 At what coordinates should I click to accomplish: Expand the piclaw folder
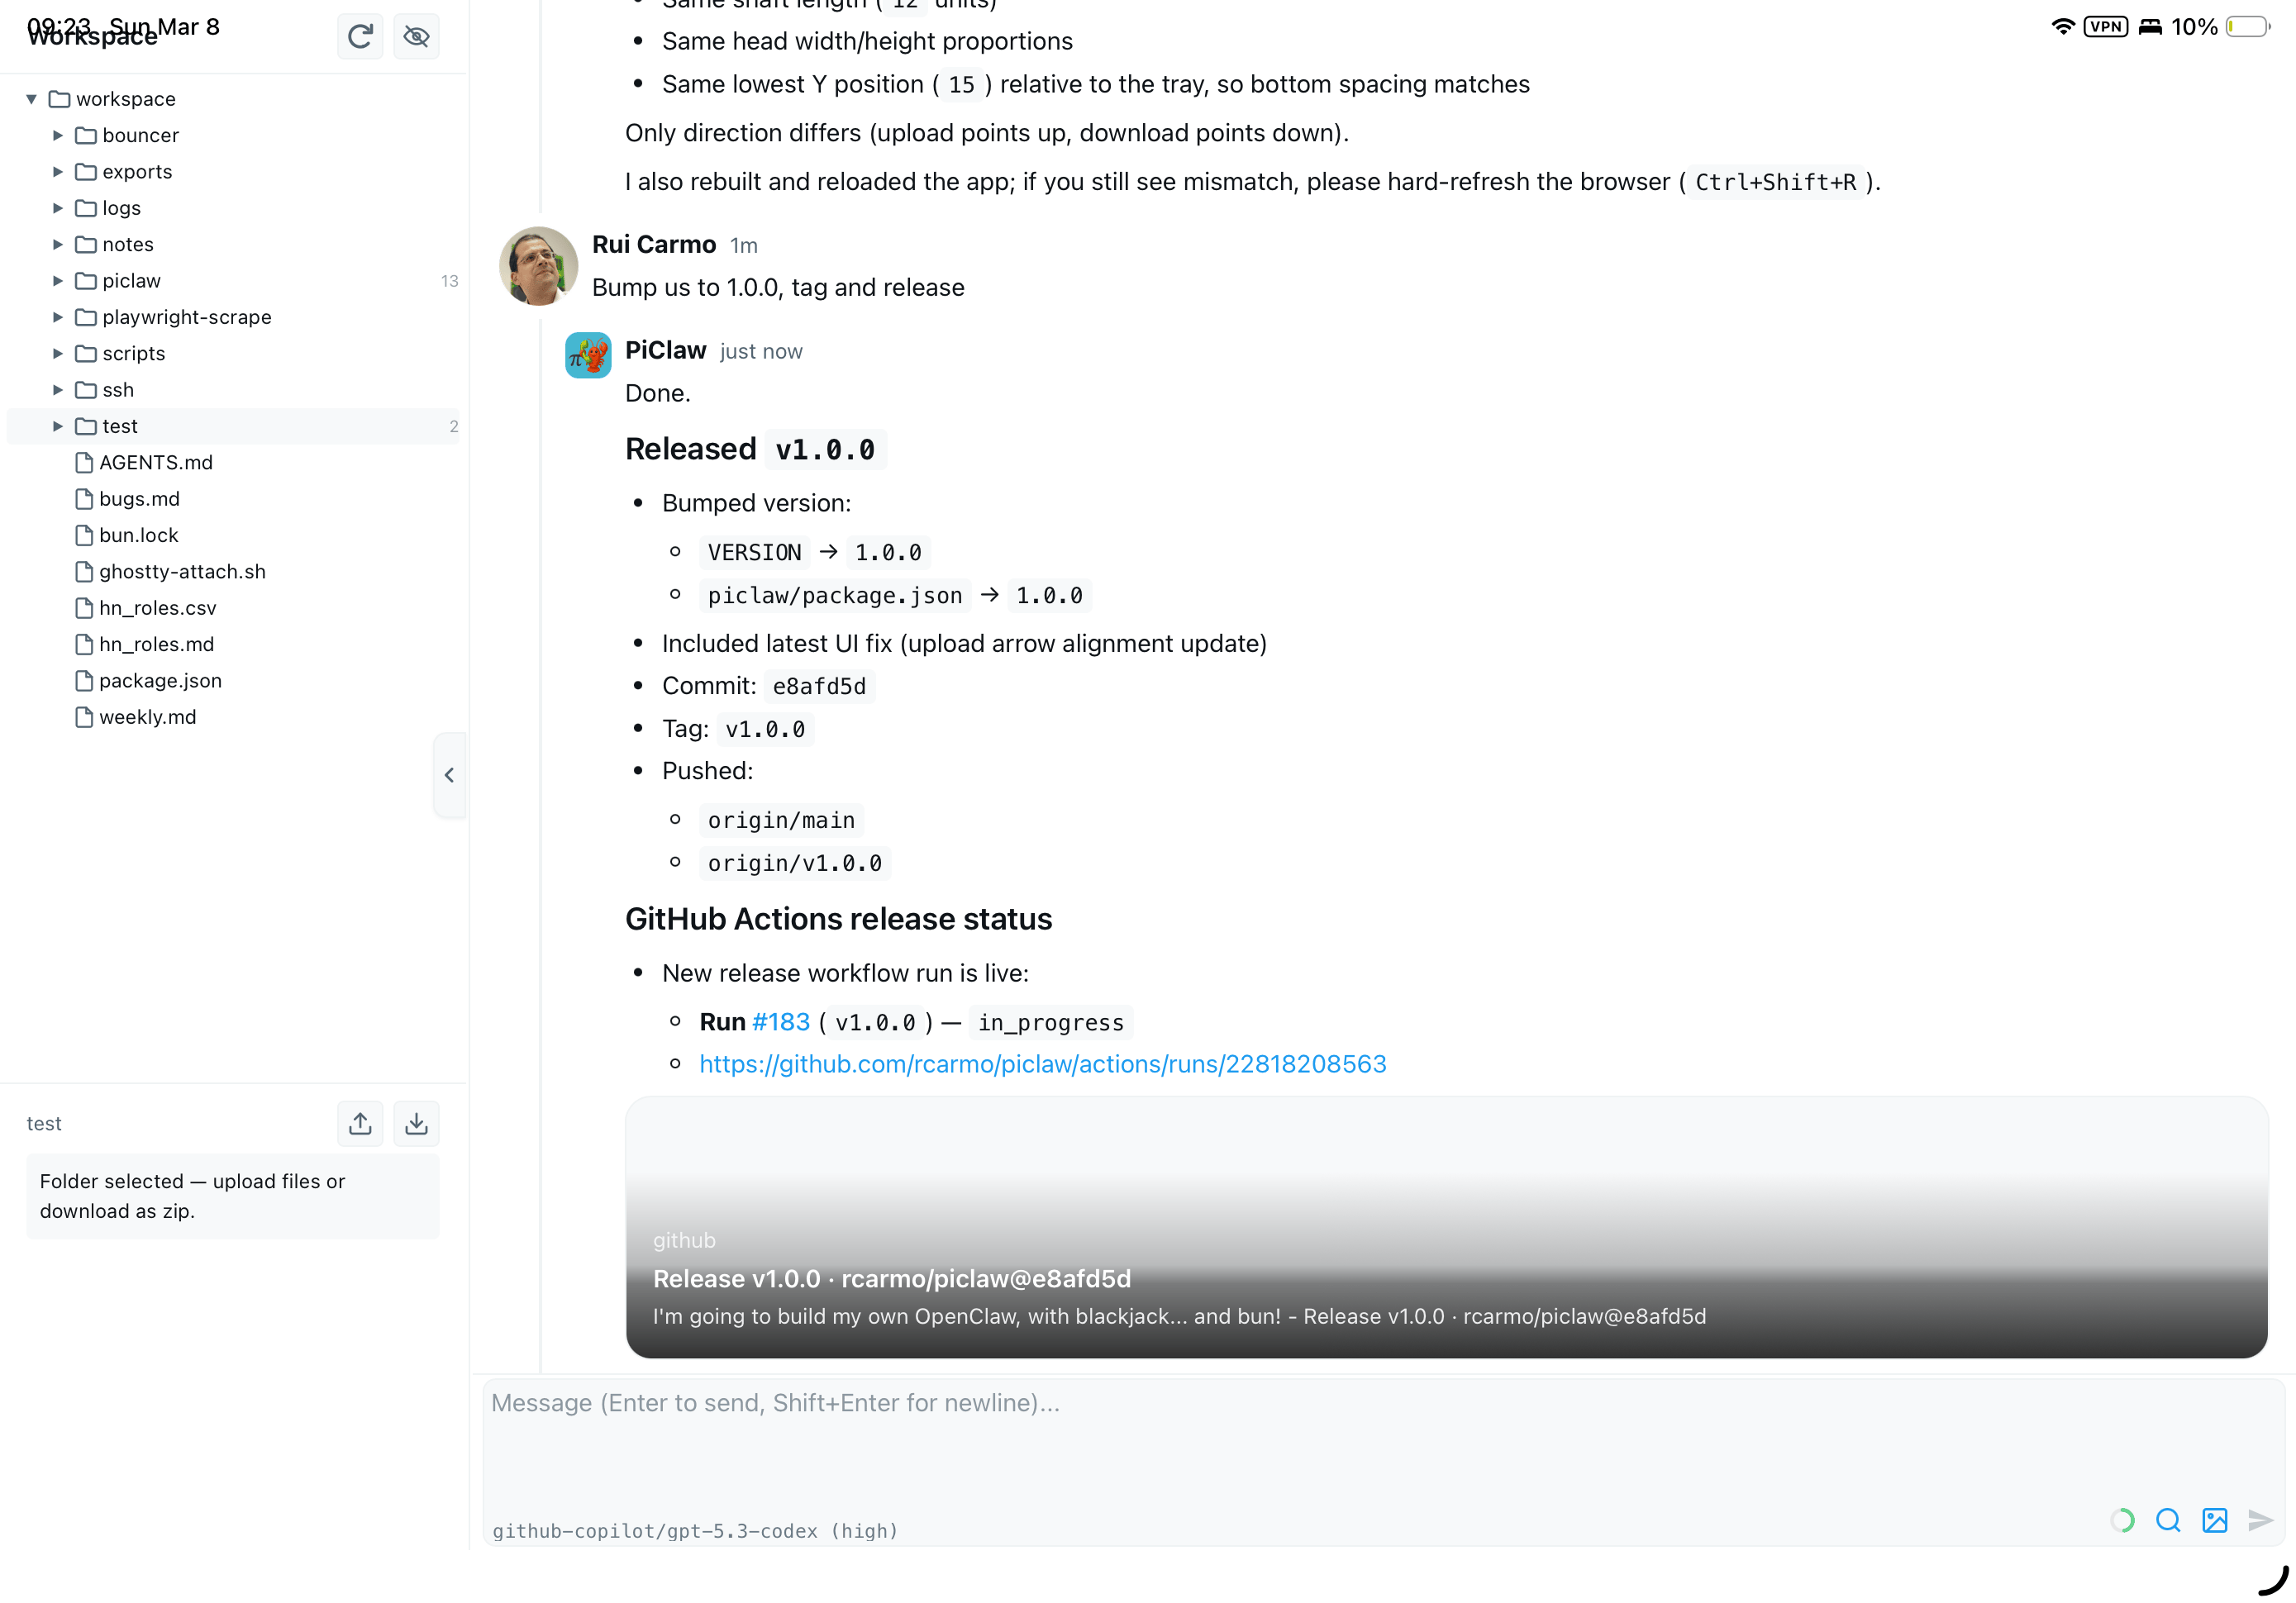[x=58, y=281]
